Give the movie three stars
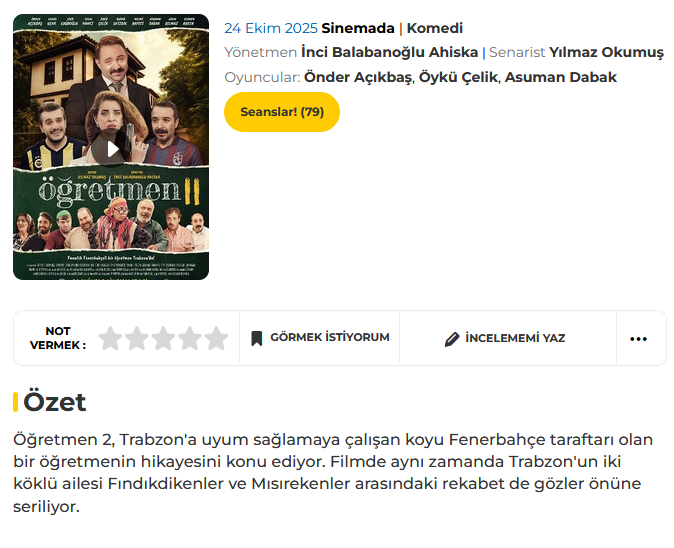Screen dimensions: 674x548 (x=163, y=339)
